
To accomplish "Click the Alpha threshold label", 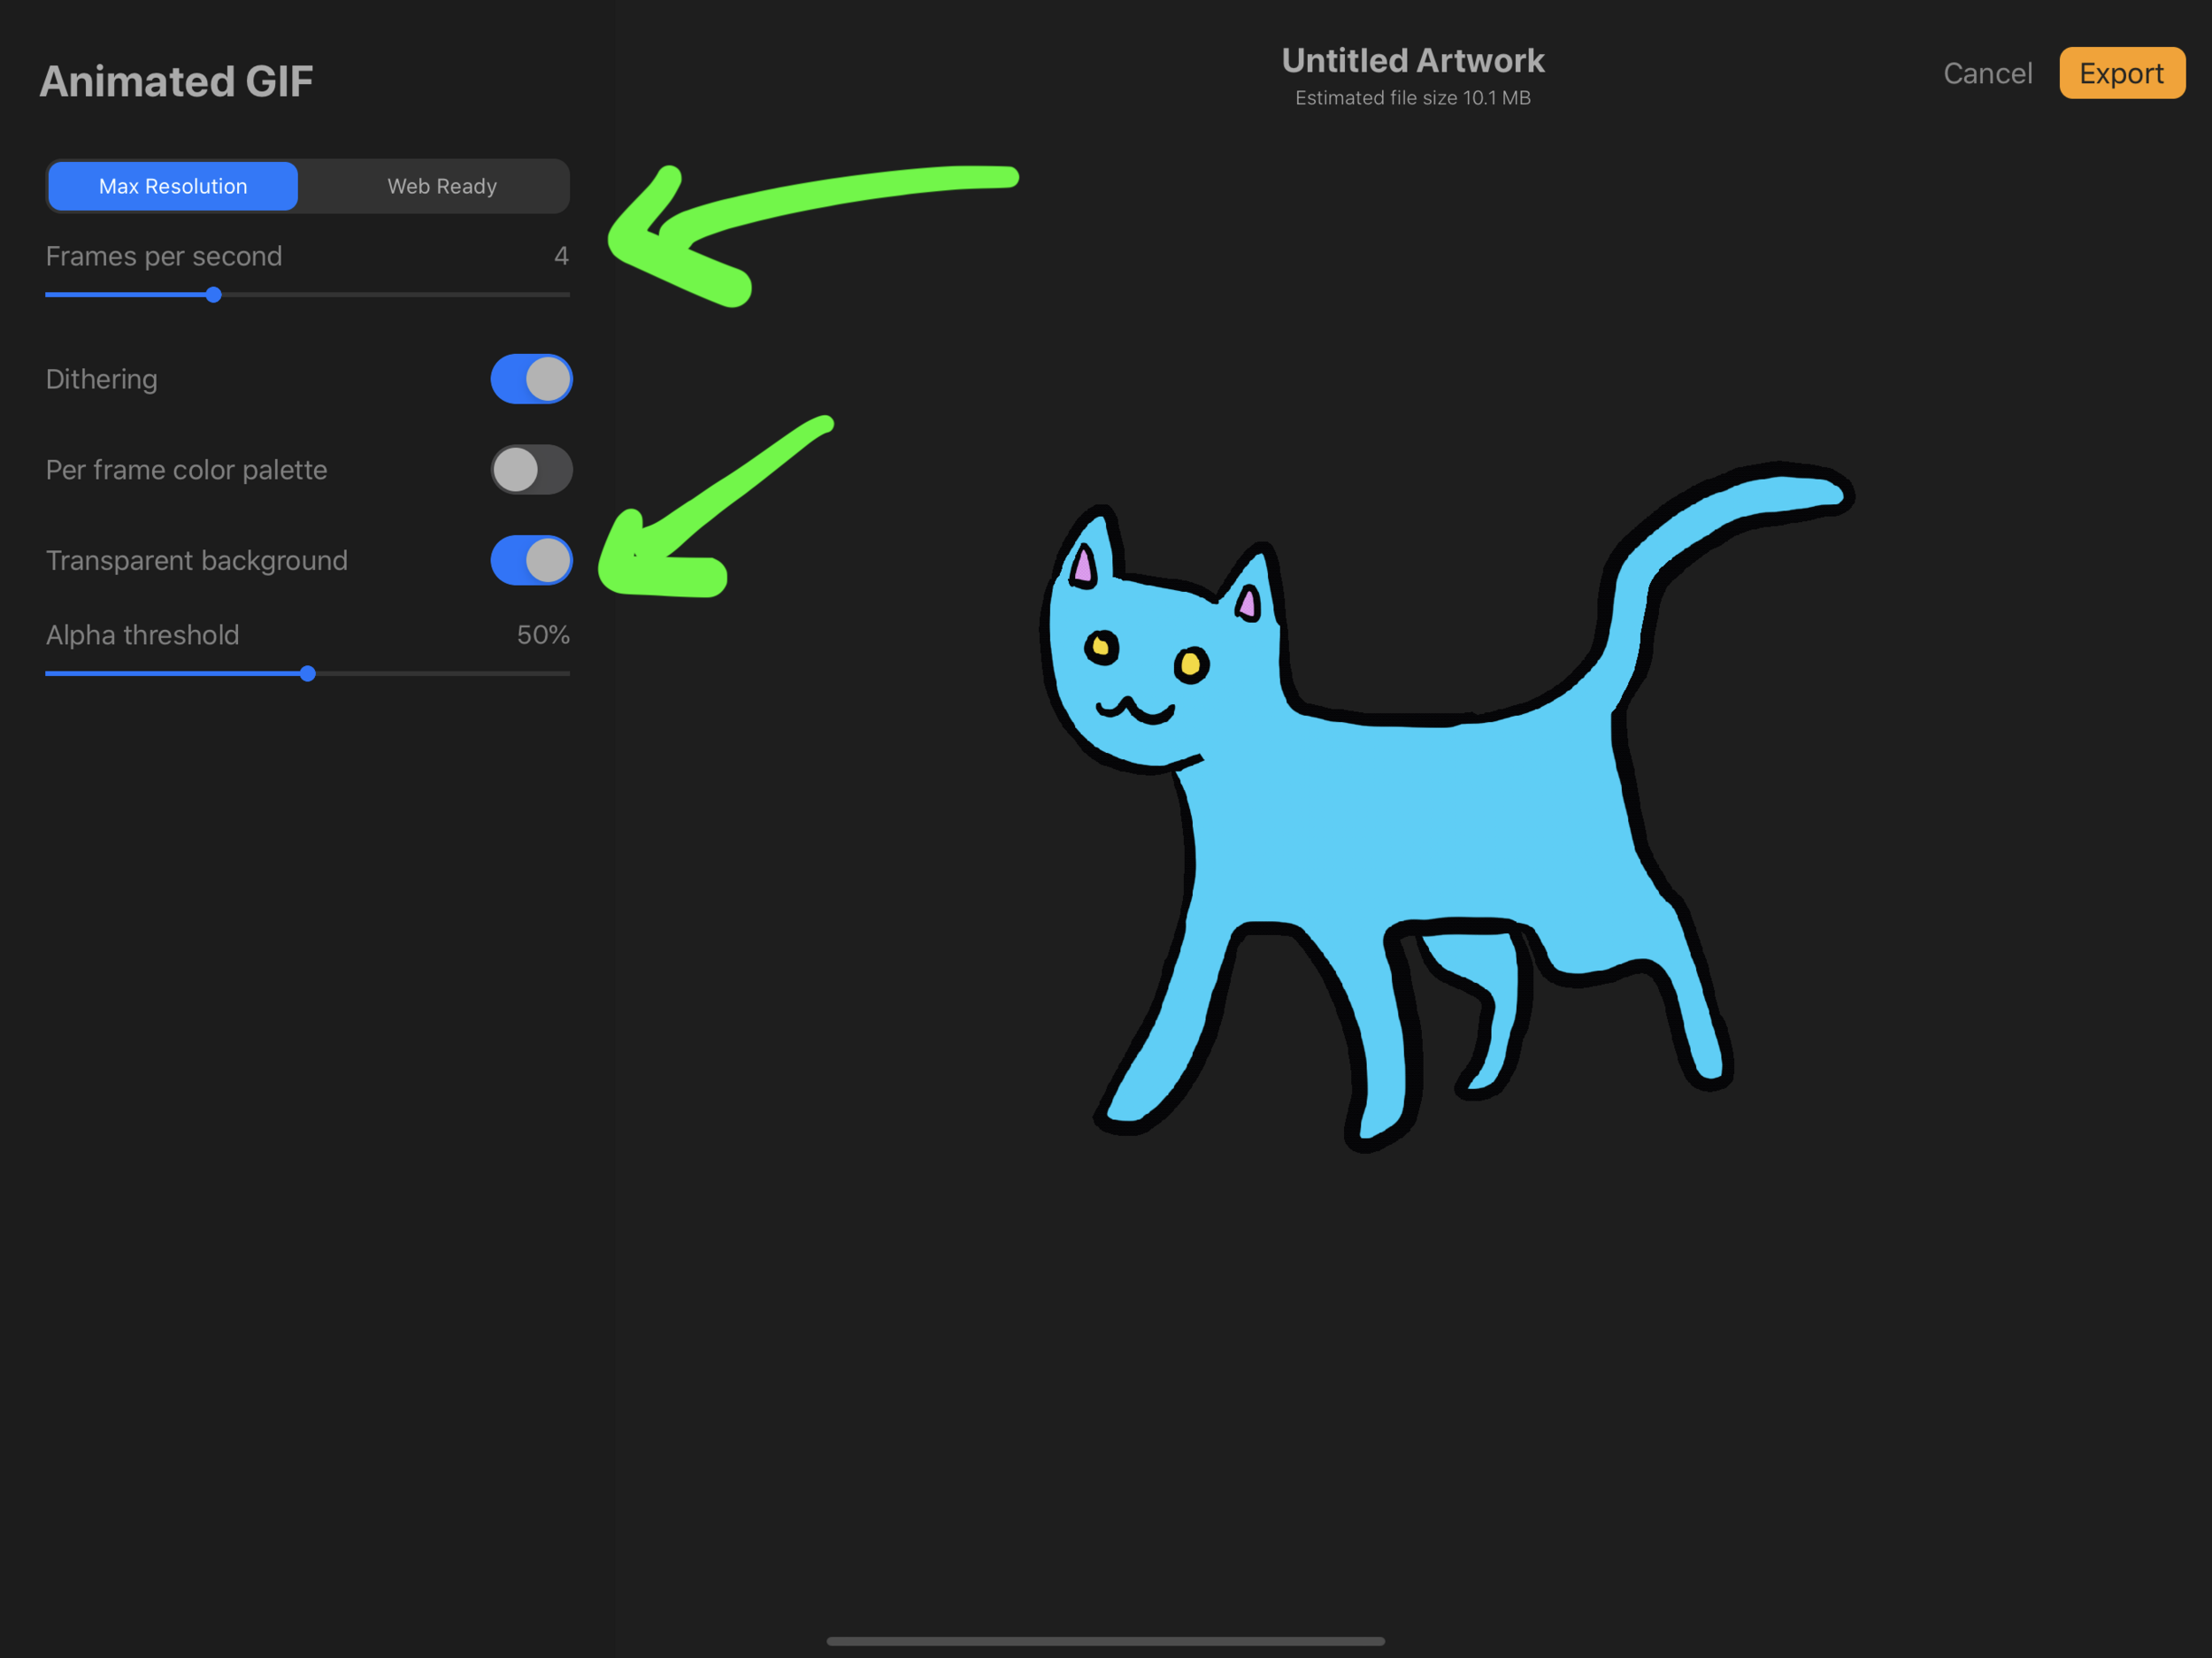I will [141, 635].
